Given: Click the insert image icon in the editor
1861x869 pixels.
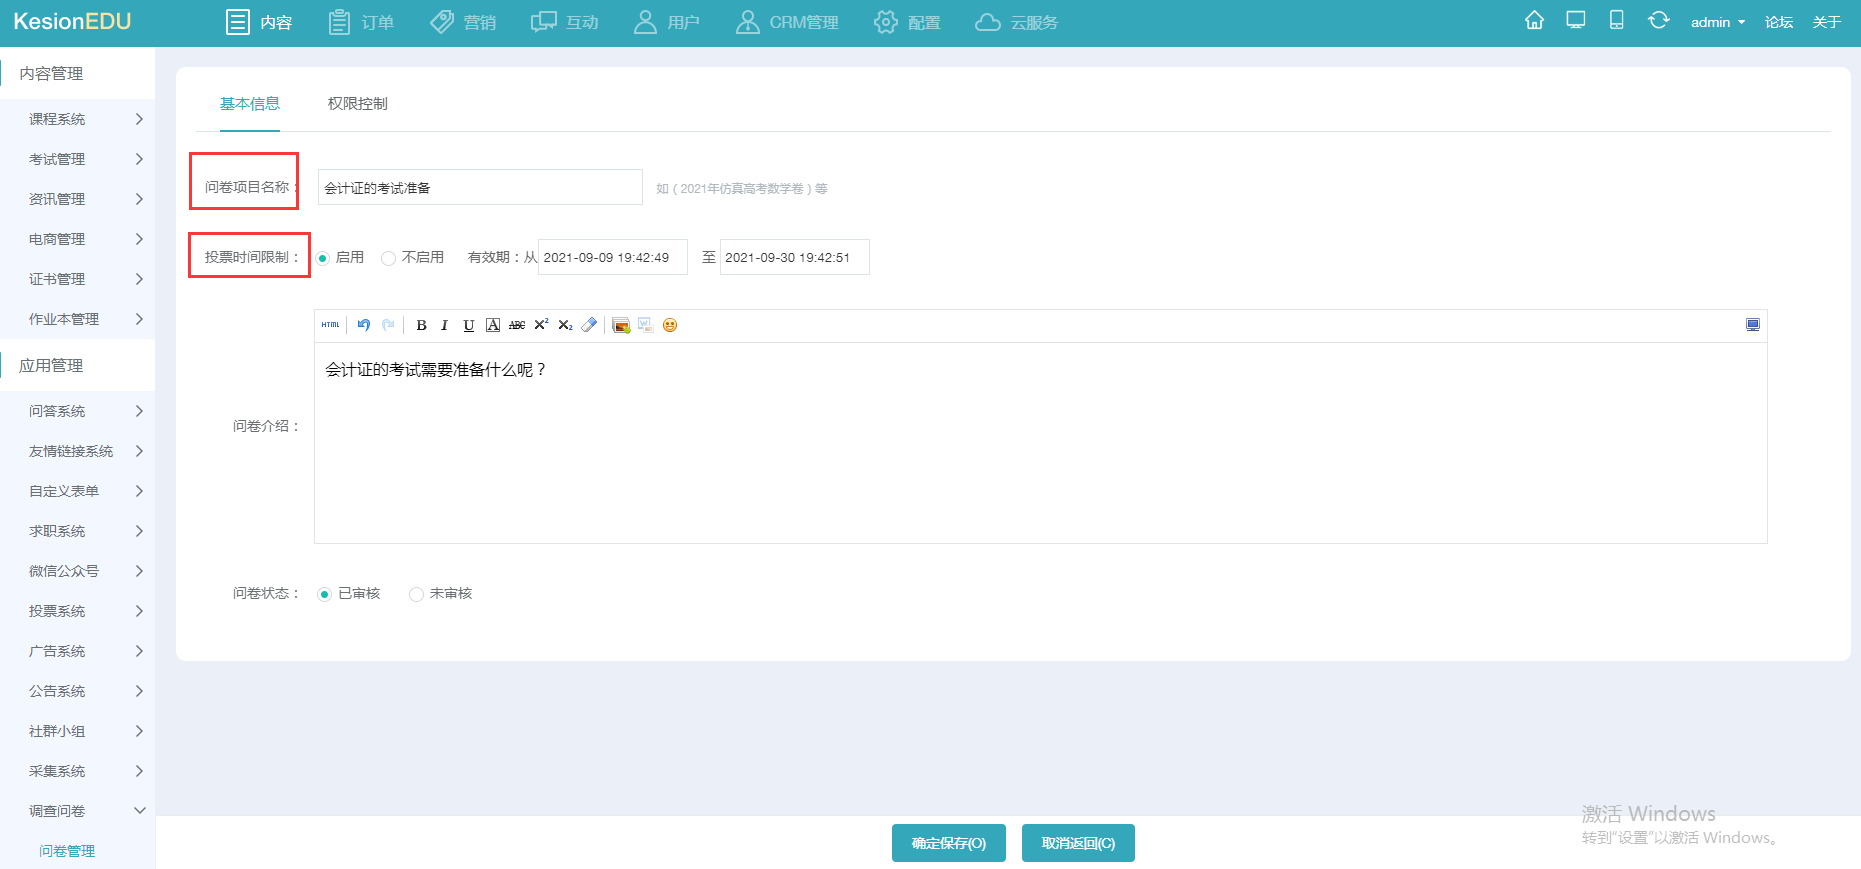Looking at the screenshot, I should 621,325.
